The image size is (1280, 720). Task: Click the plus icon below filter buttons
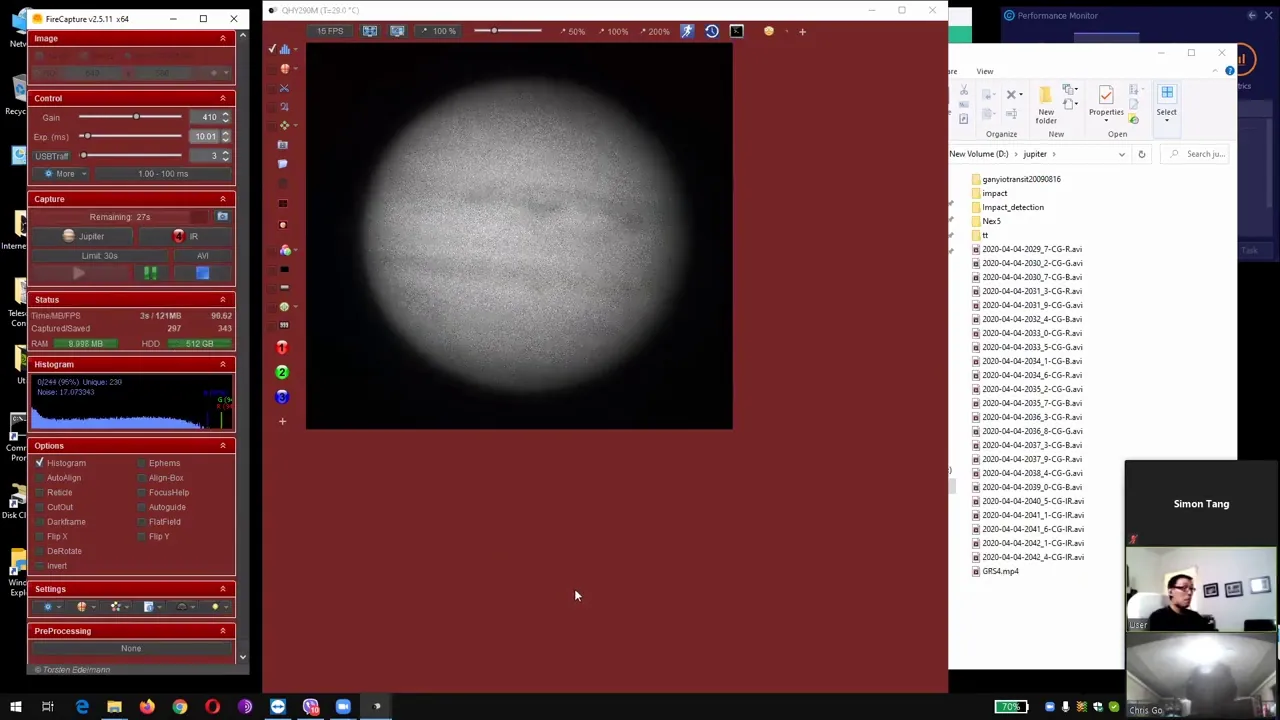pos(282,422)
